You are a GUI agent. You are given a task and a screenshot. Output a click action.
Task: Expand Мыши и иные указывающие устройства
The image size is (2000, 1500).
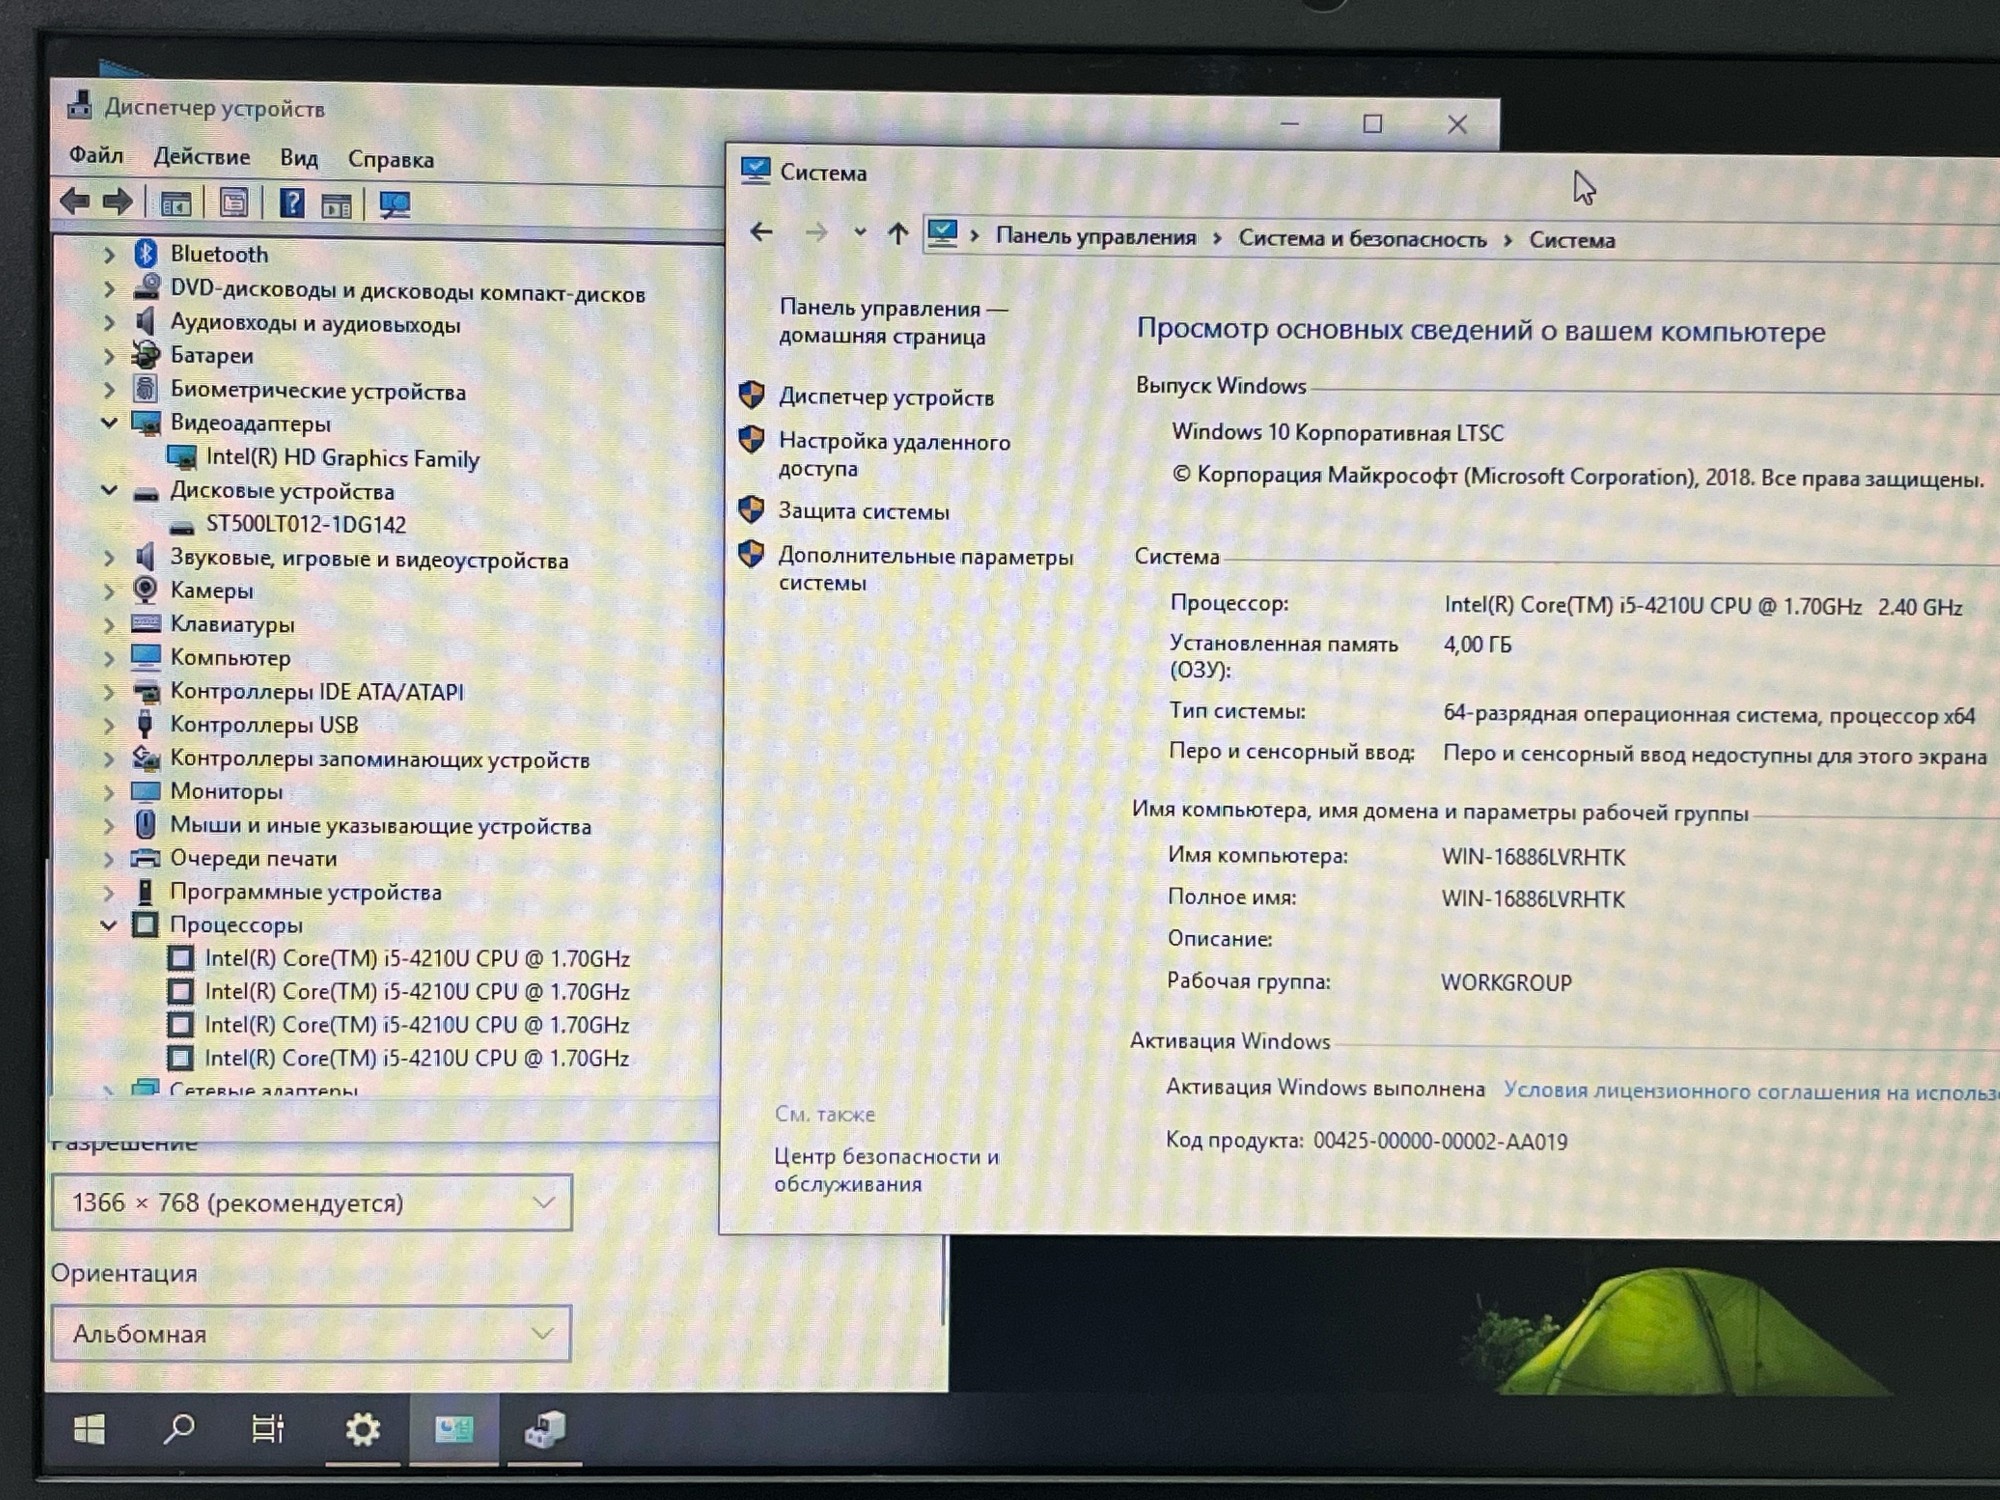coord(109,825)
